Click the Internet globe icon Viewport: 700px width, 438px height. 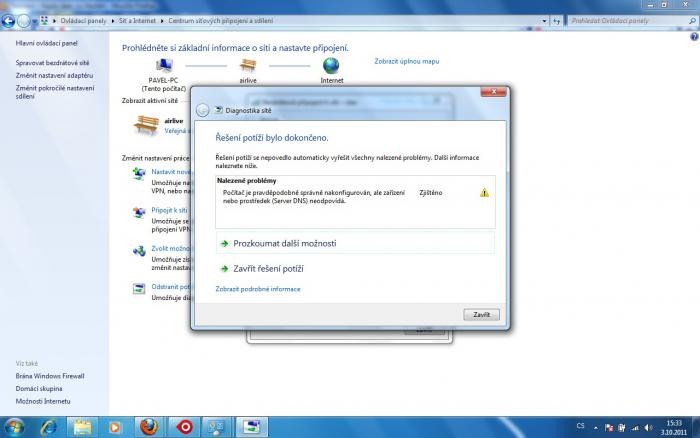point(330,66)
